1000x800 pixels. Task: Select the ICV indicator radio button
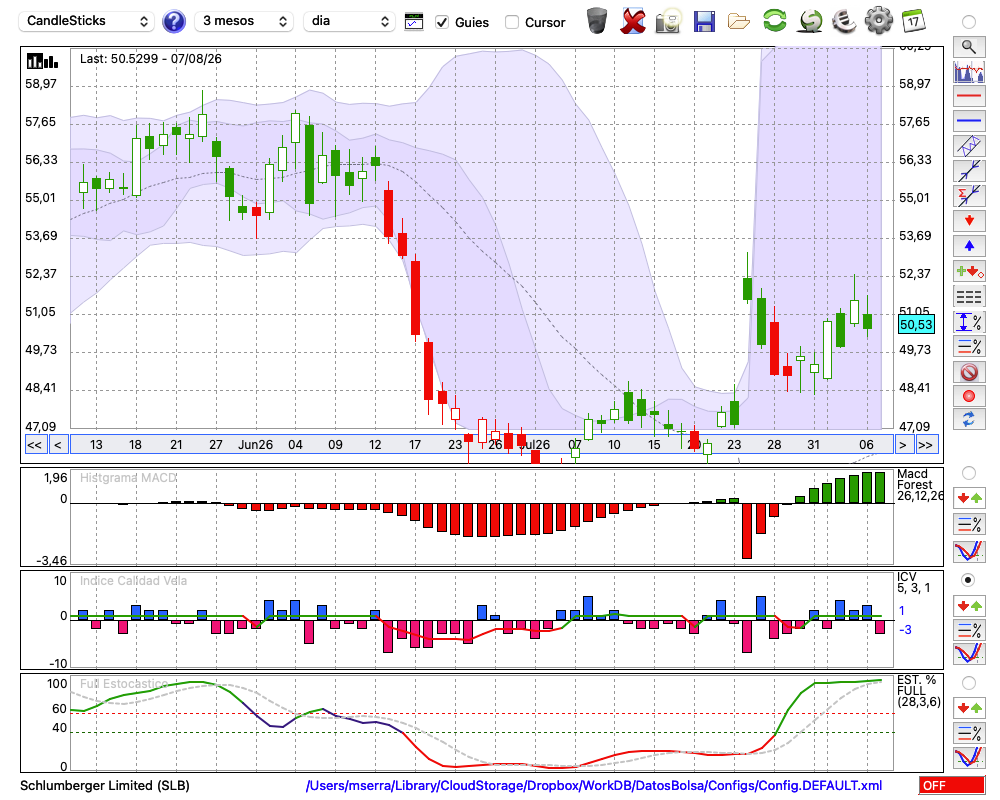tap(968, 580)
